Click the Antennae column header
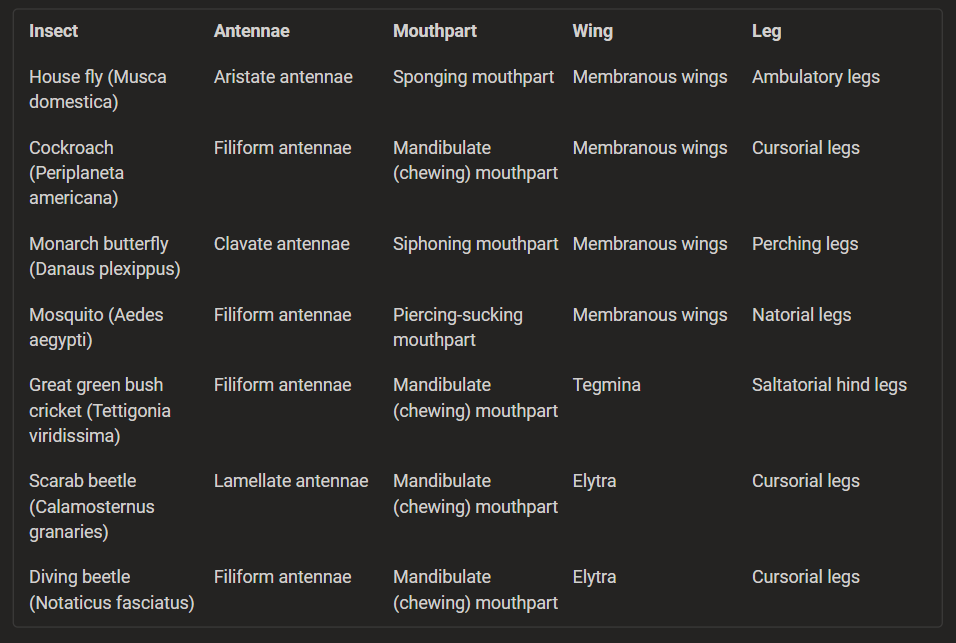The width and height of the screenshot is (956, 643). click(251, 31)
